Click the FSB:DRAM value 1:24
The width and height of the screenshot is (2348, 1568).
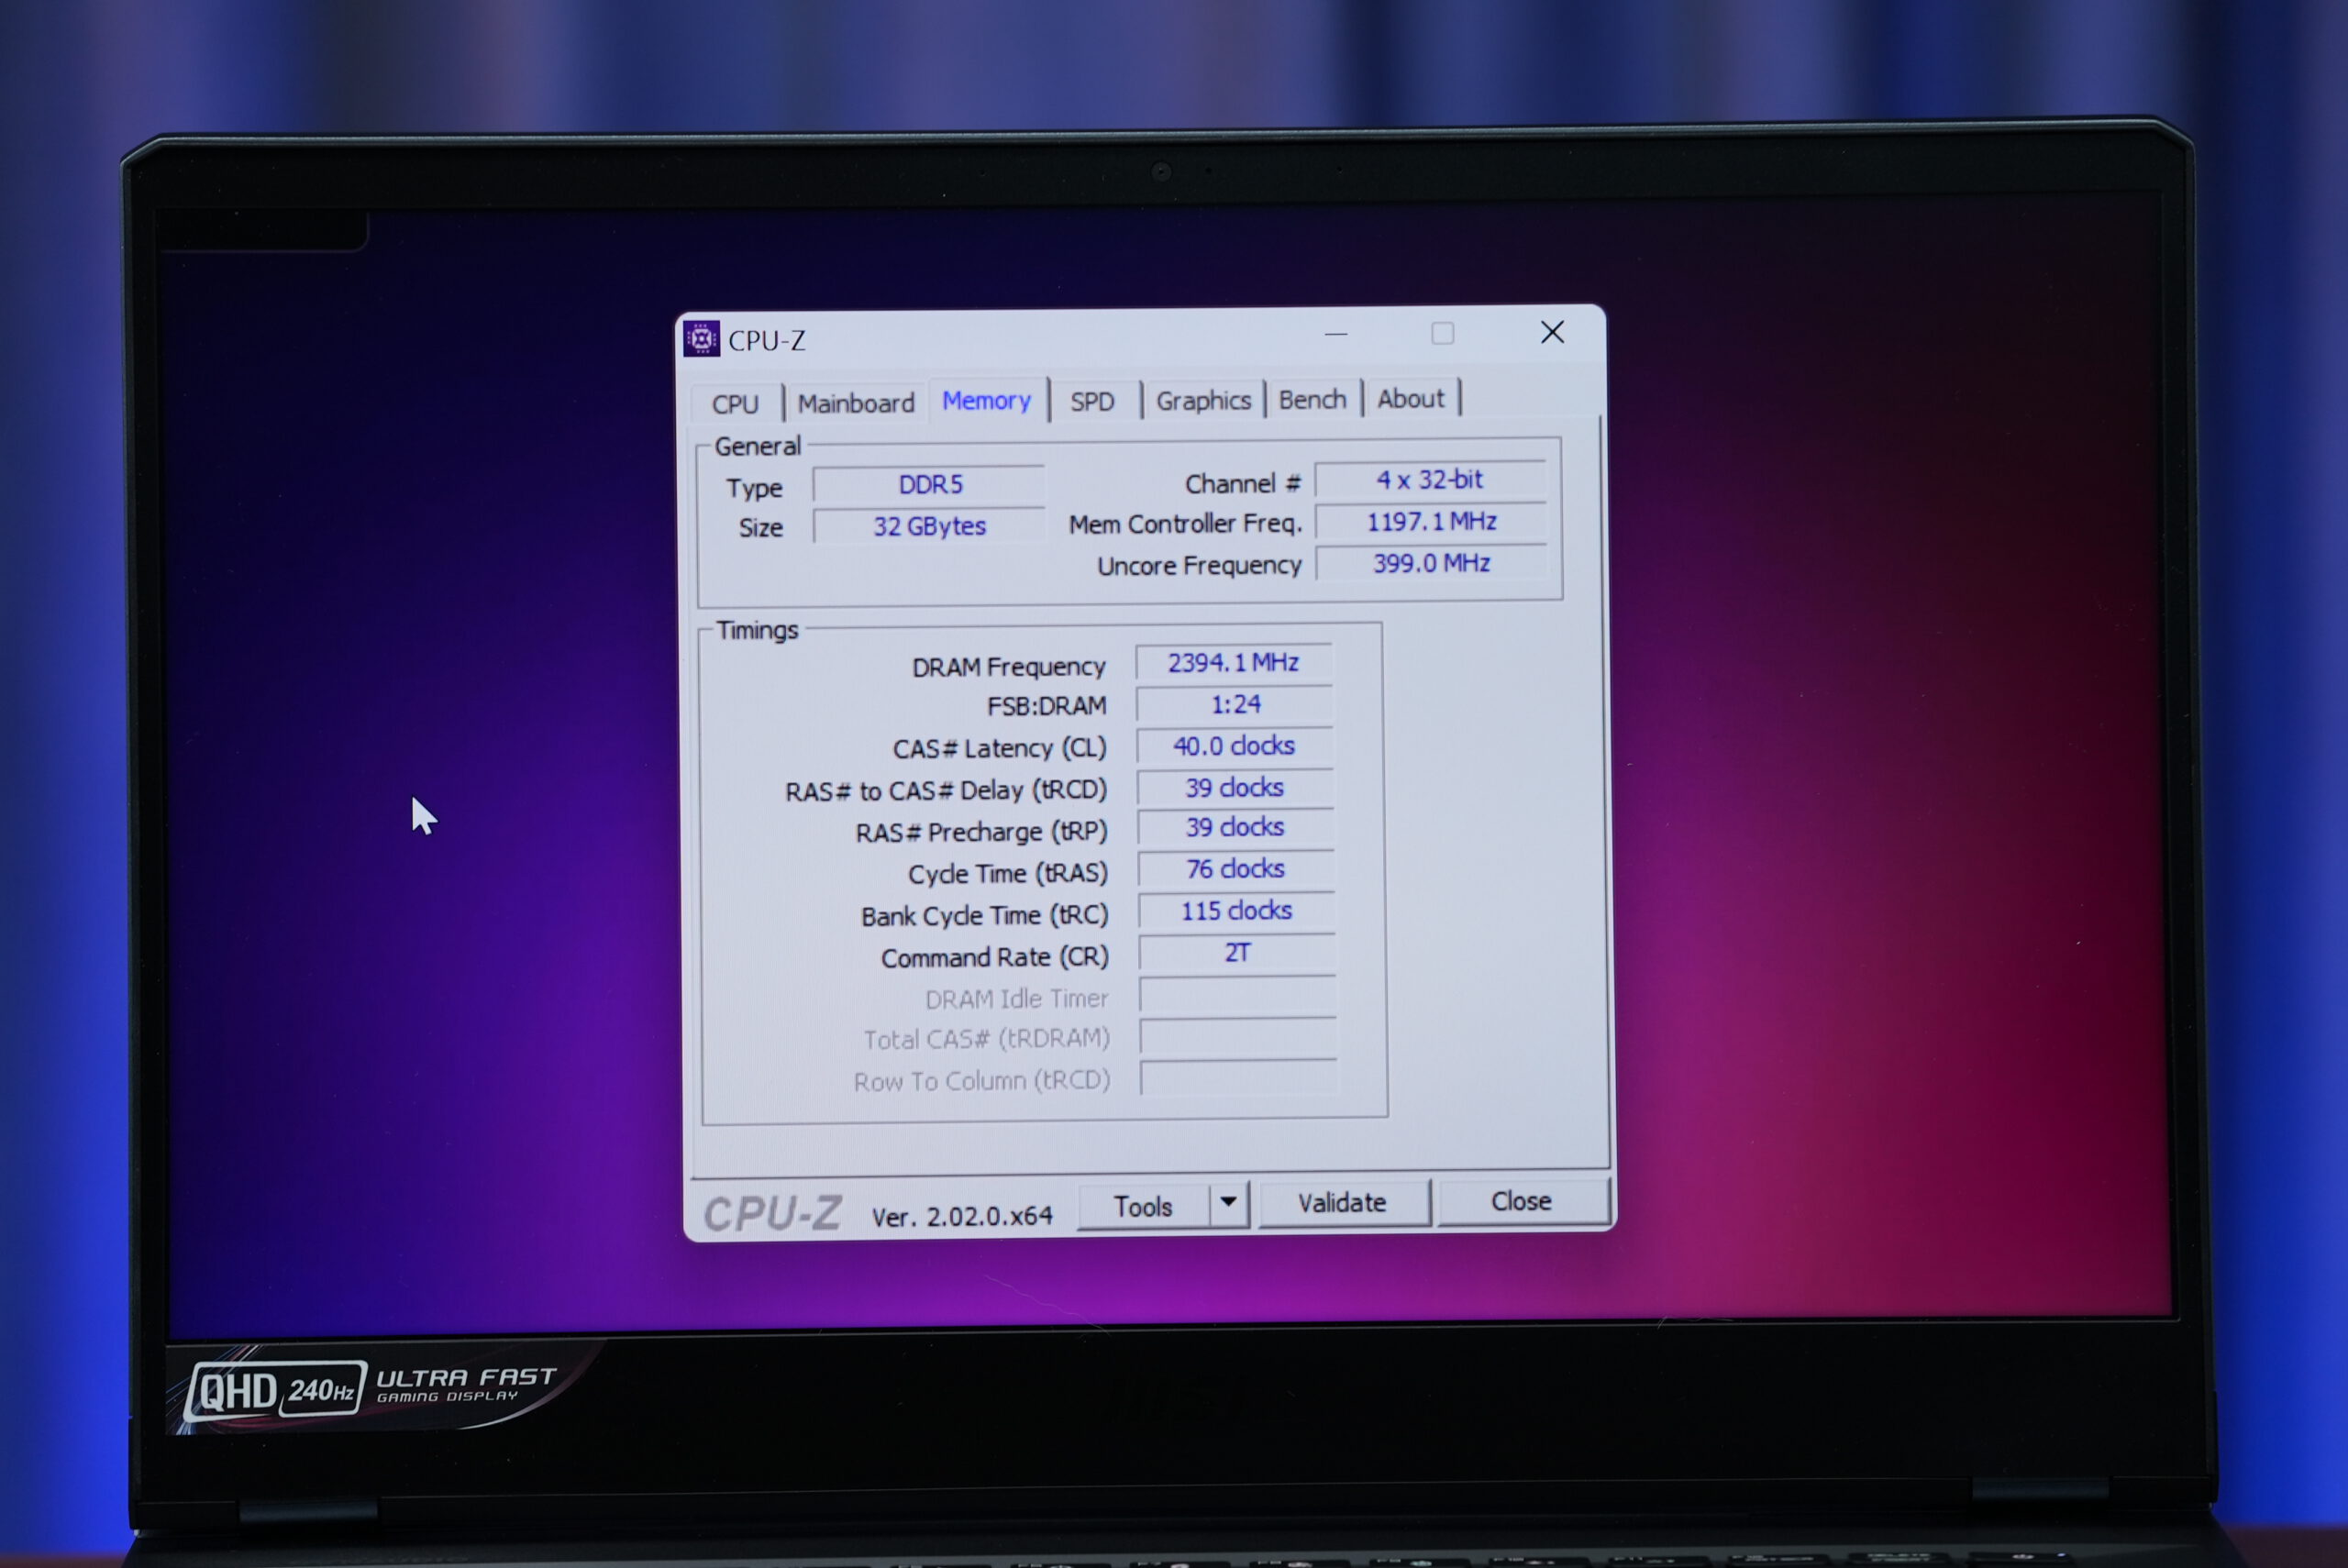pos(1235,704)
